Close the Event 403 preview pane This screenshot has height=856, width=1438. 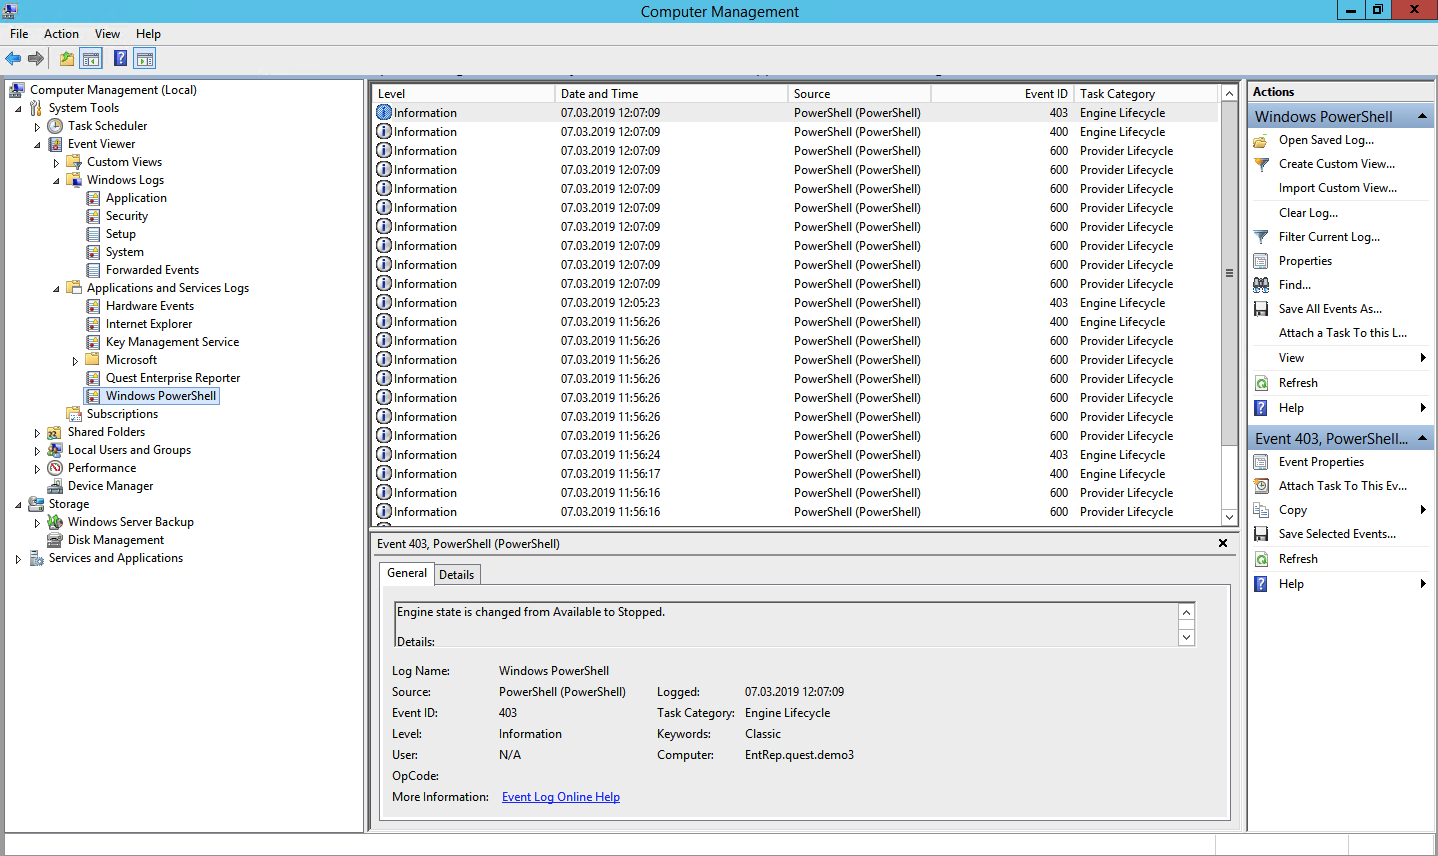pyautogui.click(x=1223, y=543)
